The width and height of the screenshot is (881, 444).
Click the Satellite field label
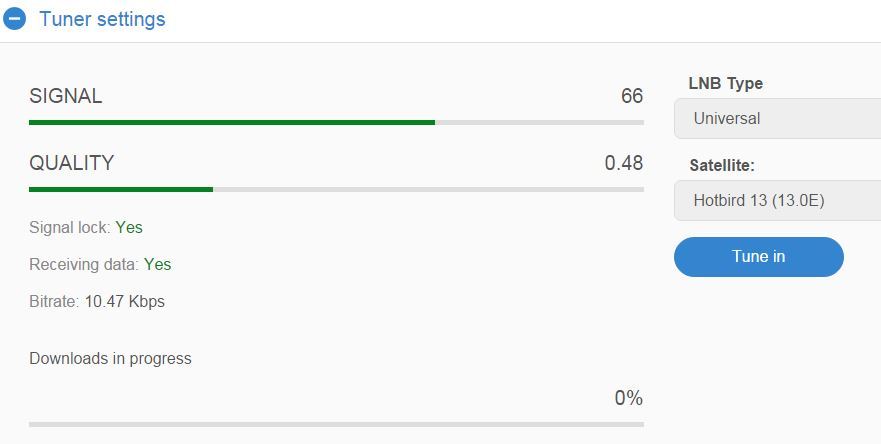tap(722, 165)
